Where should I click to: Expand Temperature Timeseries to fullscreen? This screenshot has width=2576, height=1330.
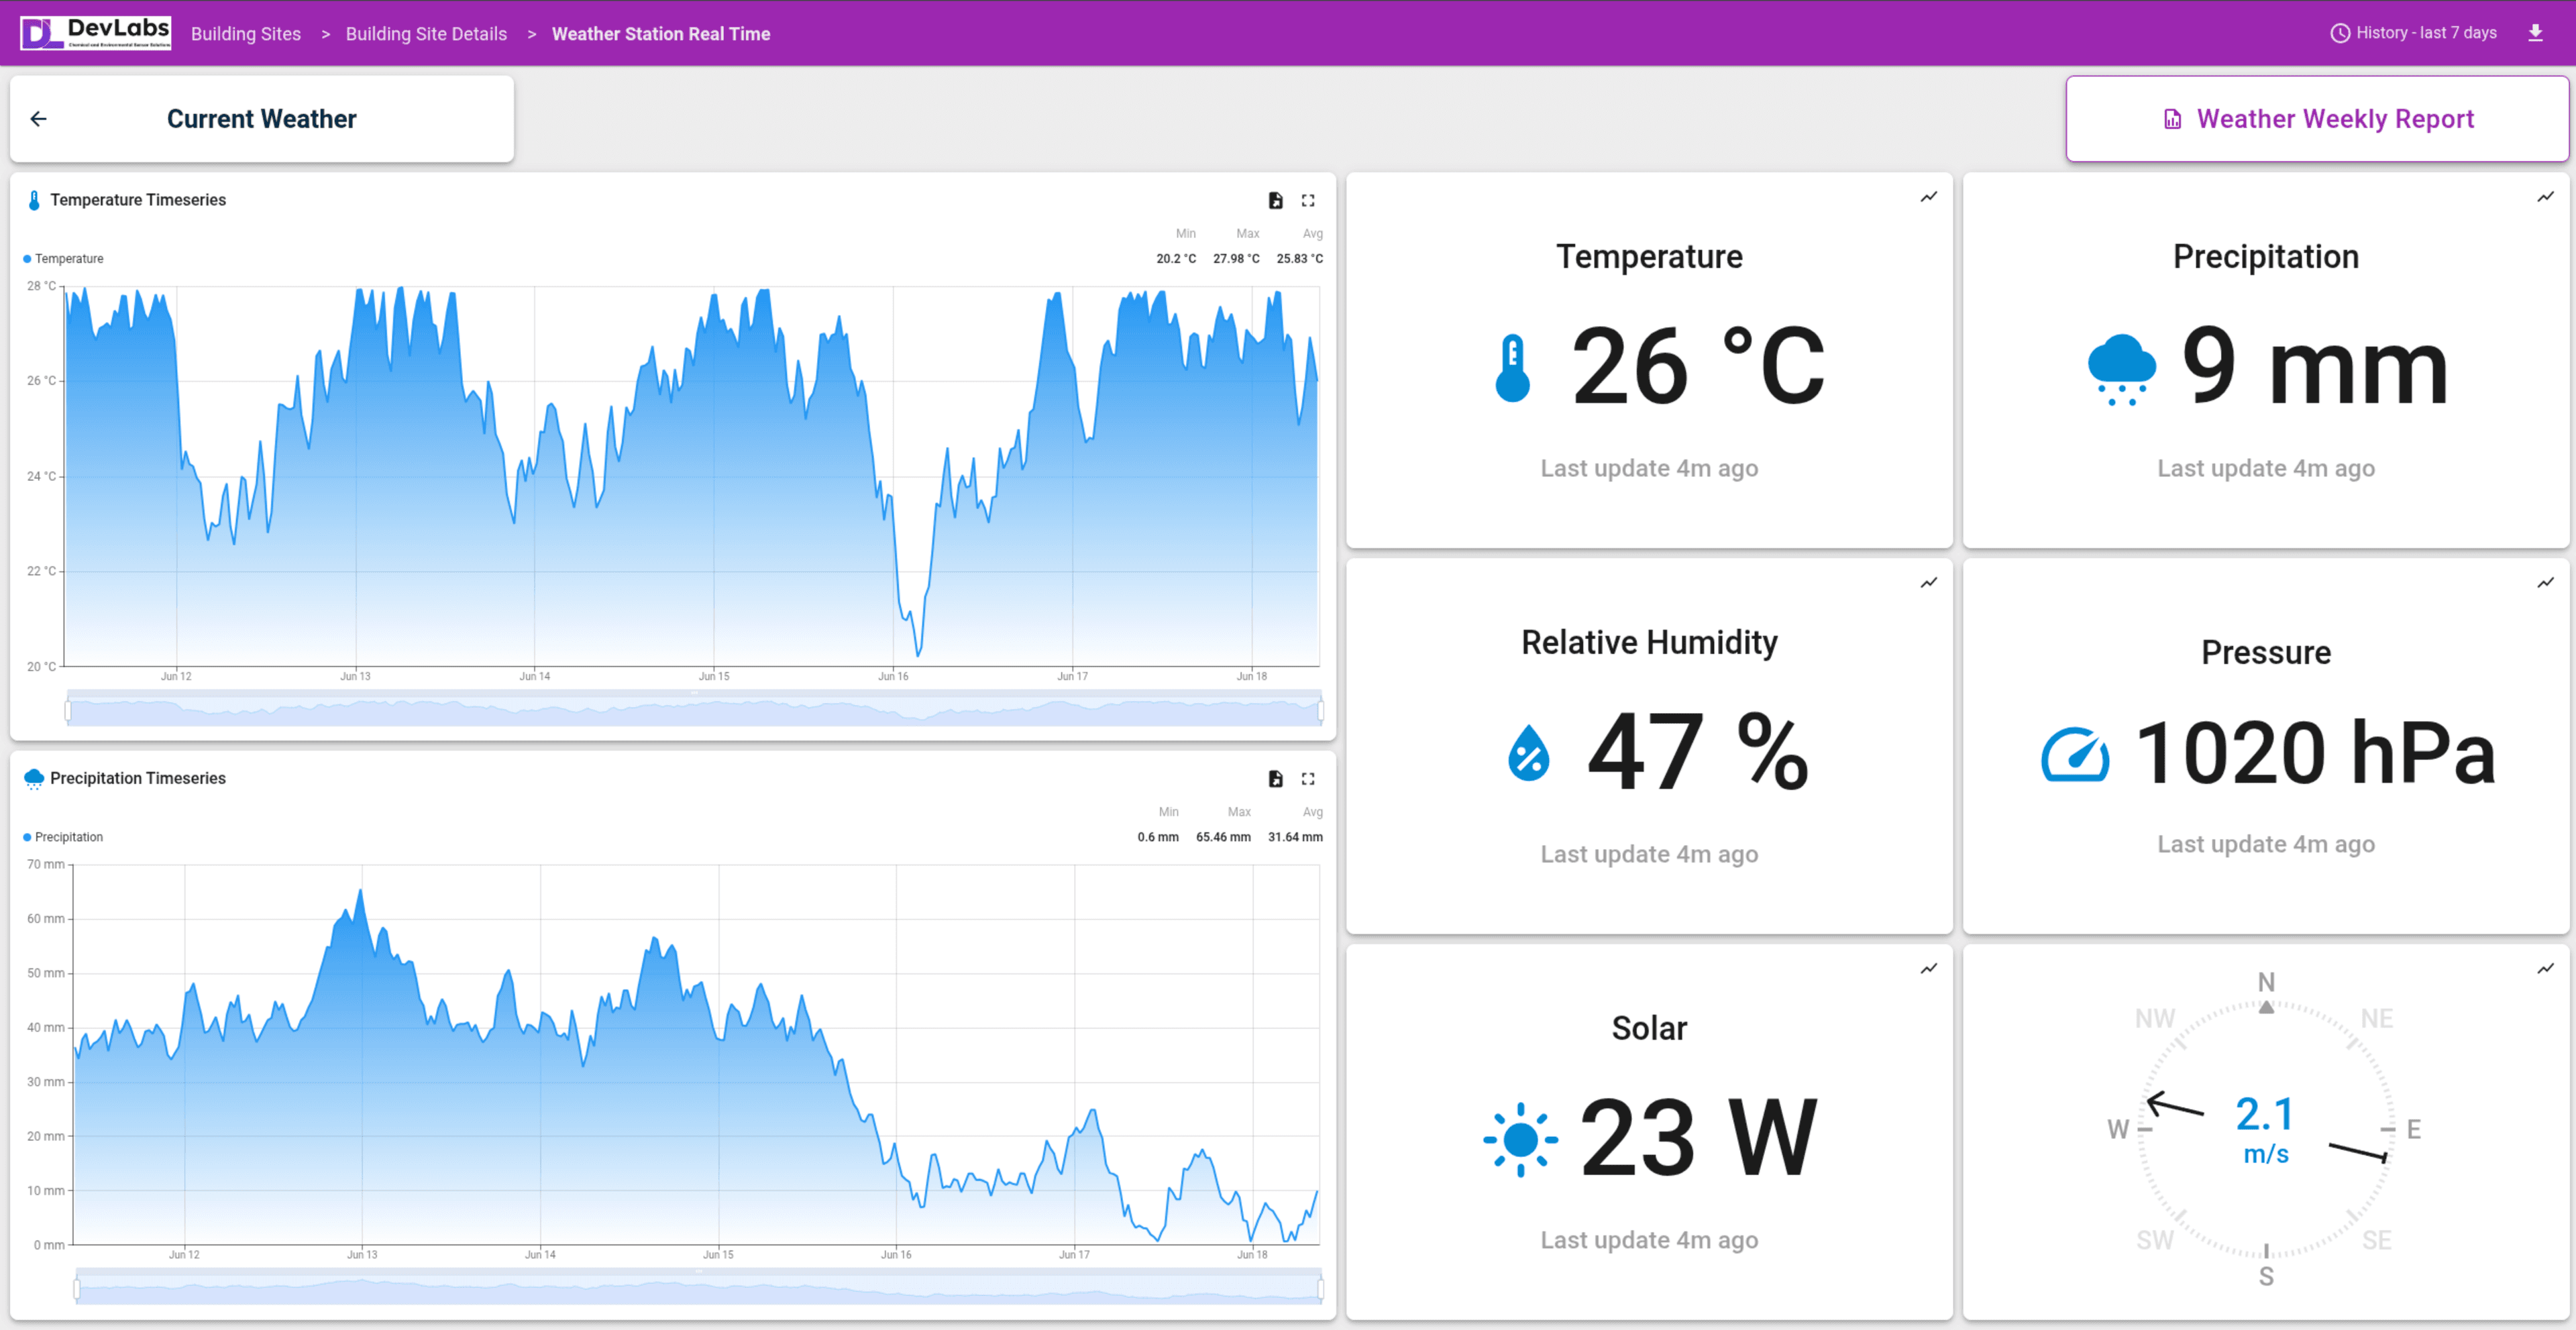1308,200
